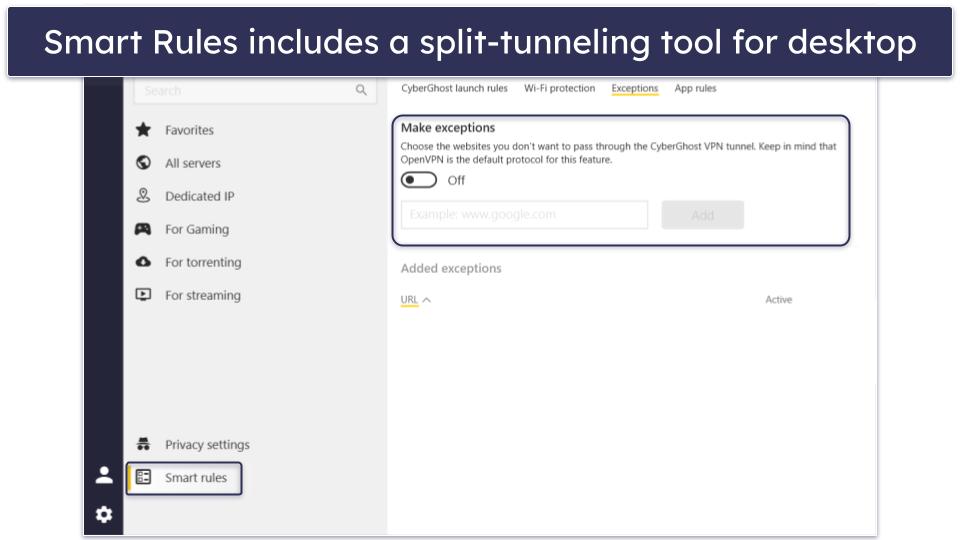The height and width of the screenshot is (540, 960).
Task: Open Privacy settings from the sidebar
Action: coord(206,445)
